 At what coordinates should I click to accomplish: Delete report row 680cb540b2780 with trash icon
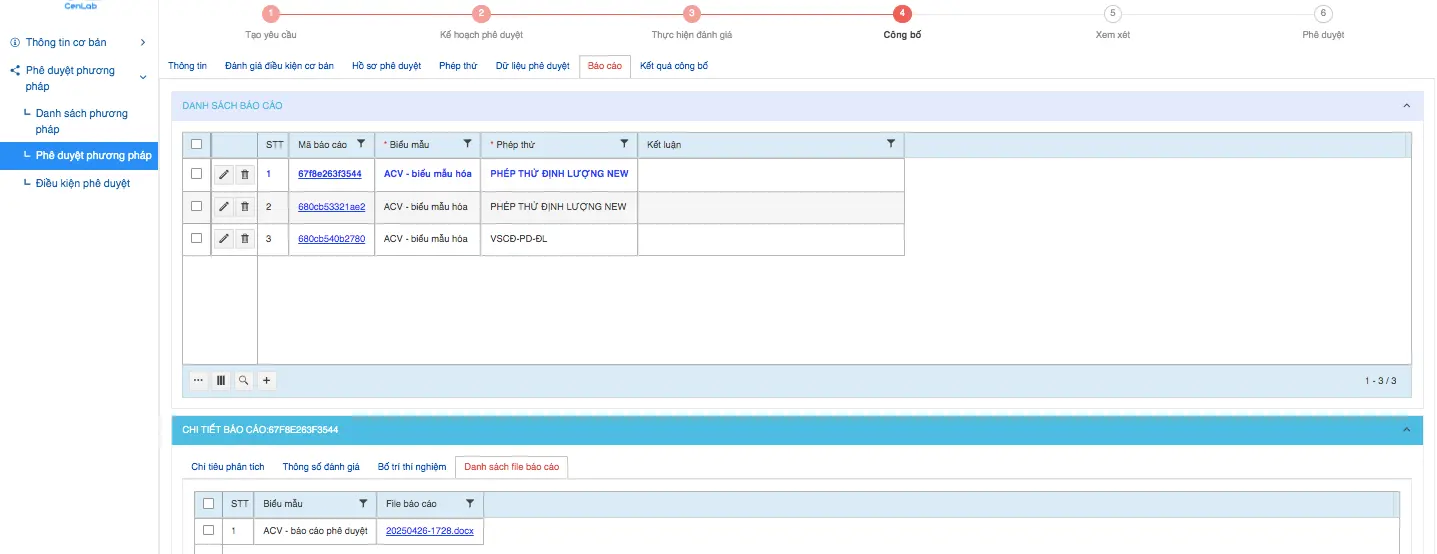[x=245, y=239]
